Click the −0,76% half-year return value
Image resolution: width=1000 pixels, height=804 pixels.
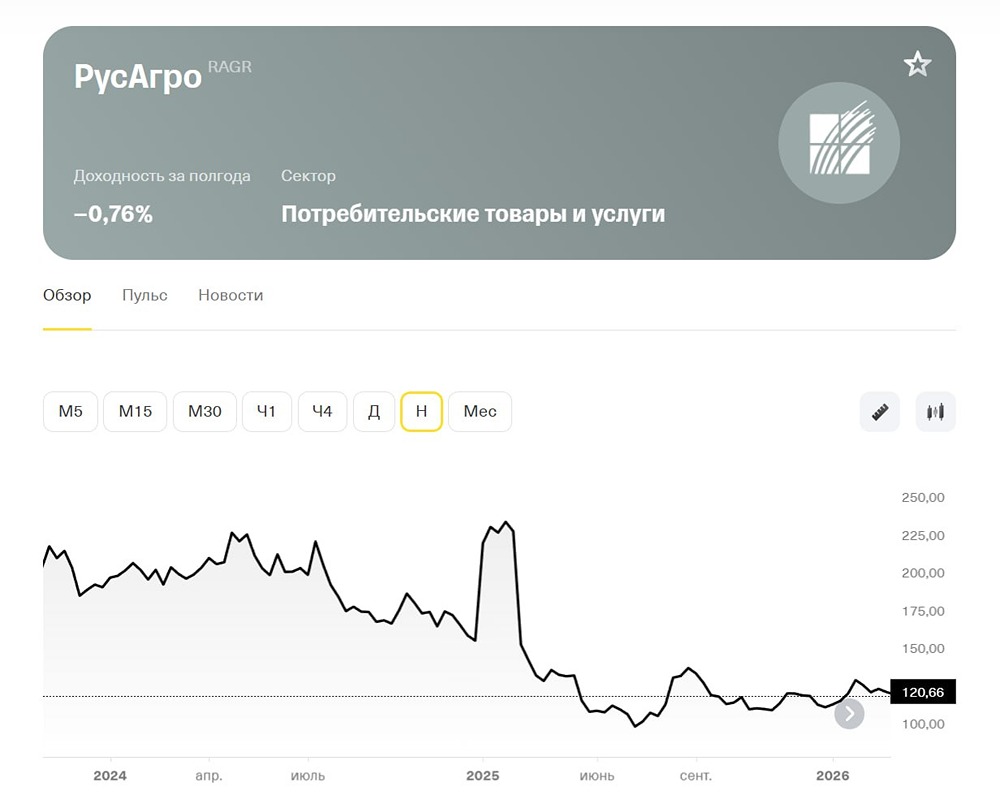coord(112,212)
